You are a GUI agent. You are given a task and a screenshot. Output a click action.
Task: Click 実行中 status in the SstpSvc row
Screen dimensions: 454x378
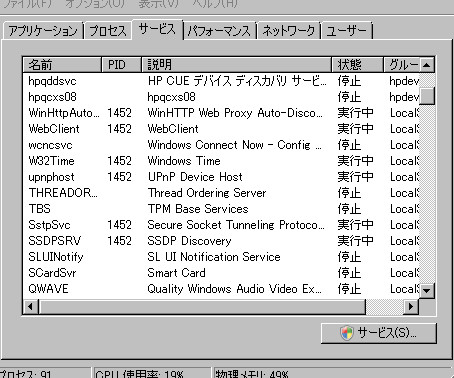355,225
